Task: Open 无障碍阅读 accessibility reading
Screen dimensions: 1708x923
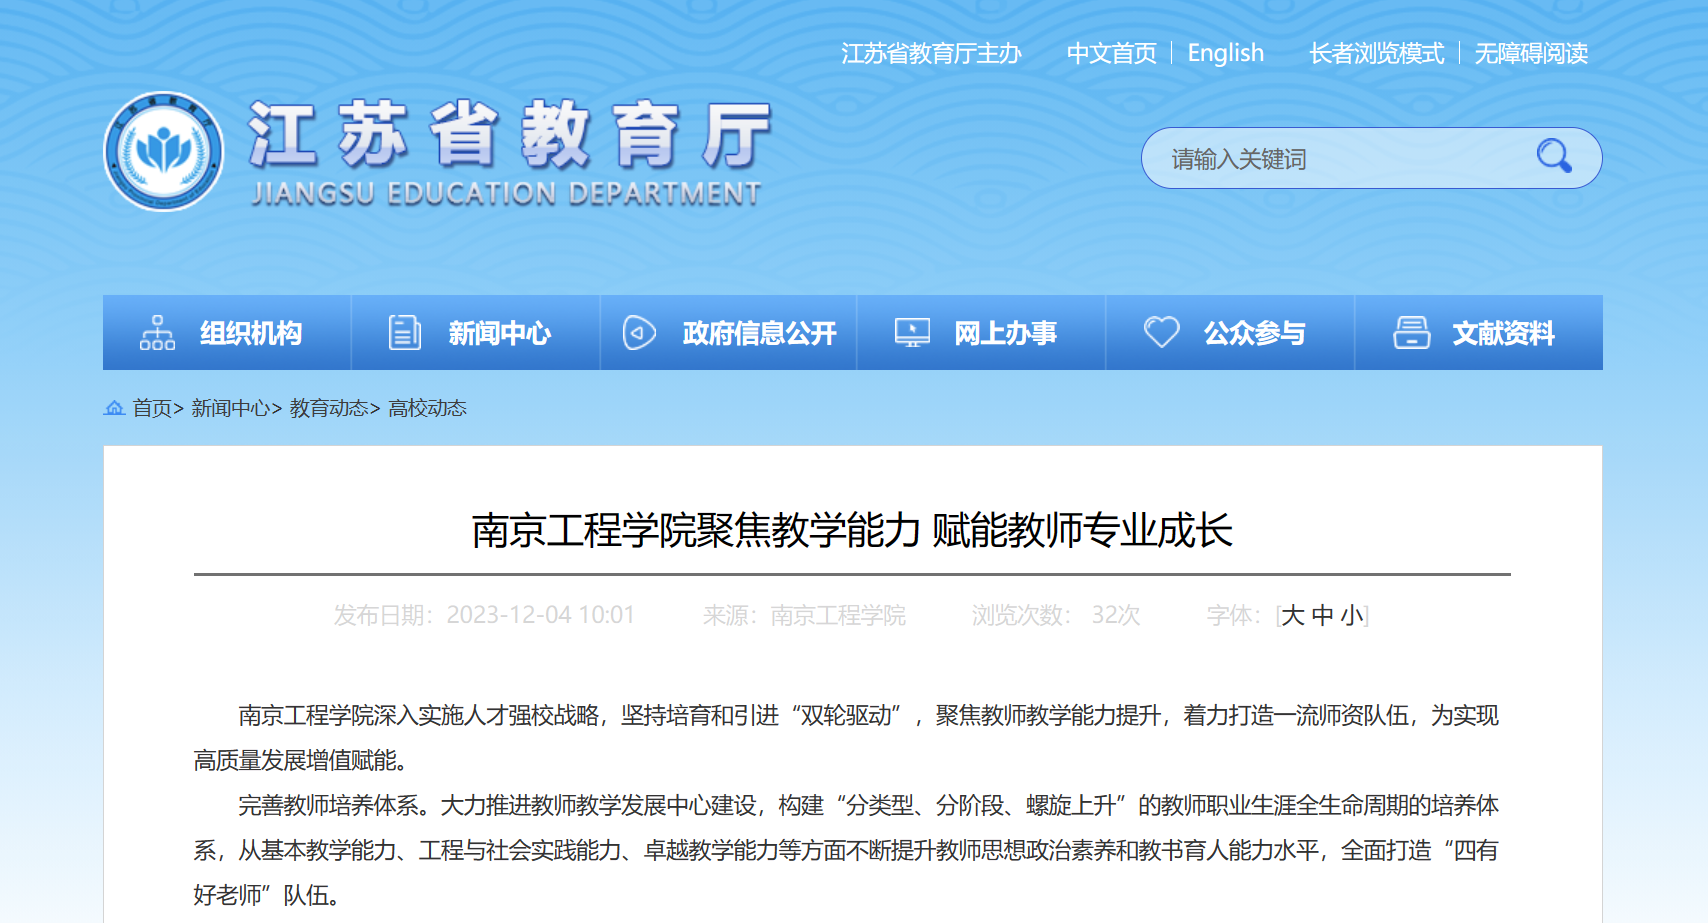Action: coord(1530,53)
